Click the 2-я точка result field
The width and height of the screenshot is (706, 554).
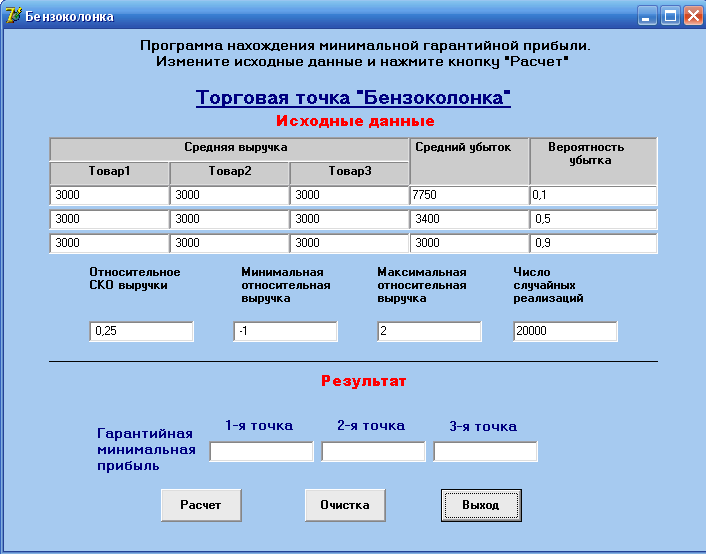point(373,451)
